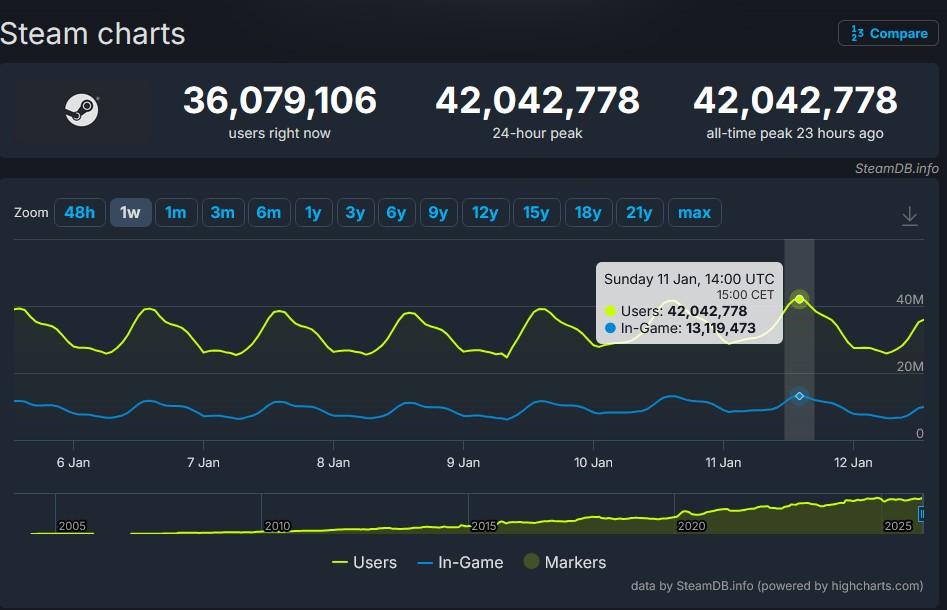
Task: Click the 123 comparison icon inside Compare button
Action: click(x=858, y=33)
